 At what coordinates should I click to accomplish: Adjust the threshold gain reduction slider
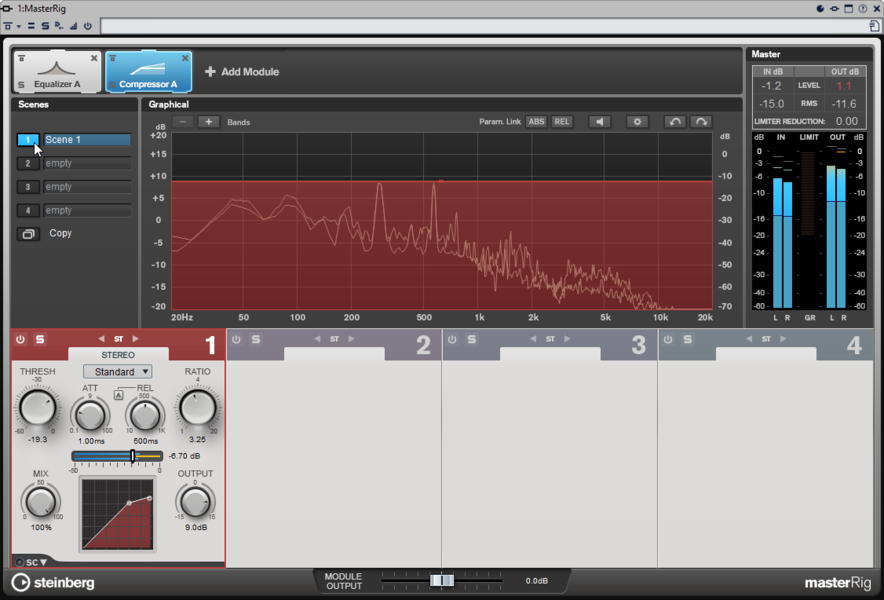pyautogui.click(x=117, y=456)
